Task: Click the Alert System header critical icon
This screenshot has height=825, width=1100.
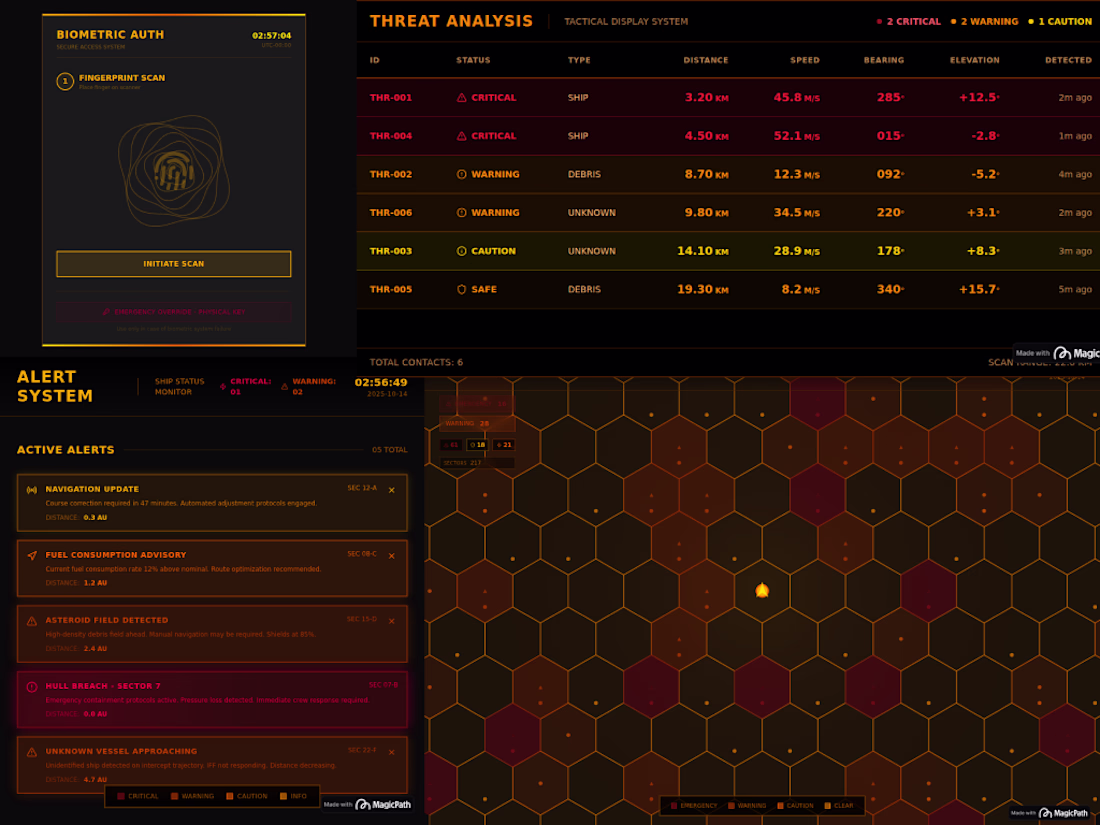Action: pyautogui.click(x=222, y=387)
